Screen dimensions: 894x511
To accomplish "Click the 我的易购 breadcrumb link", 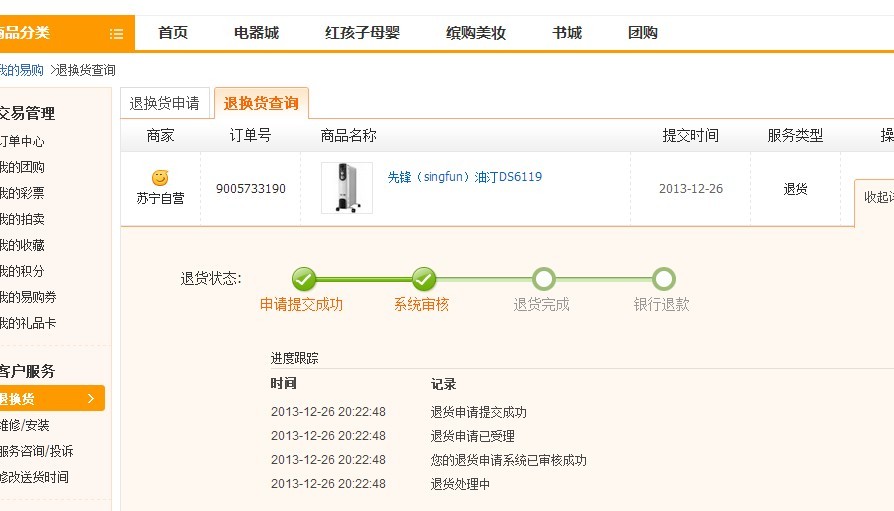I will 21,70.
